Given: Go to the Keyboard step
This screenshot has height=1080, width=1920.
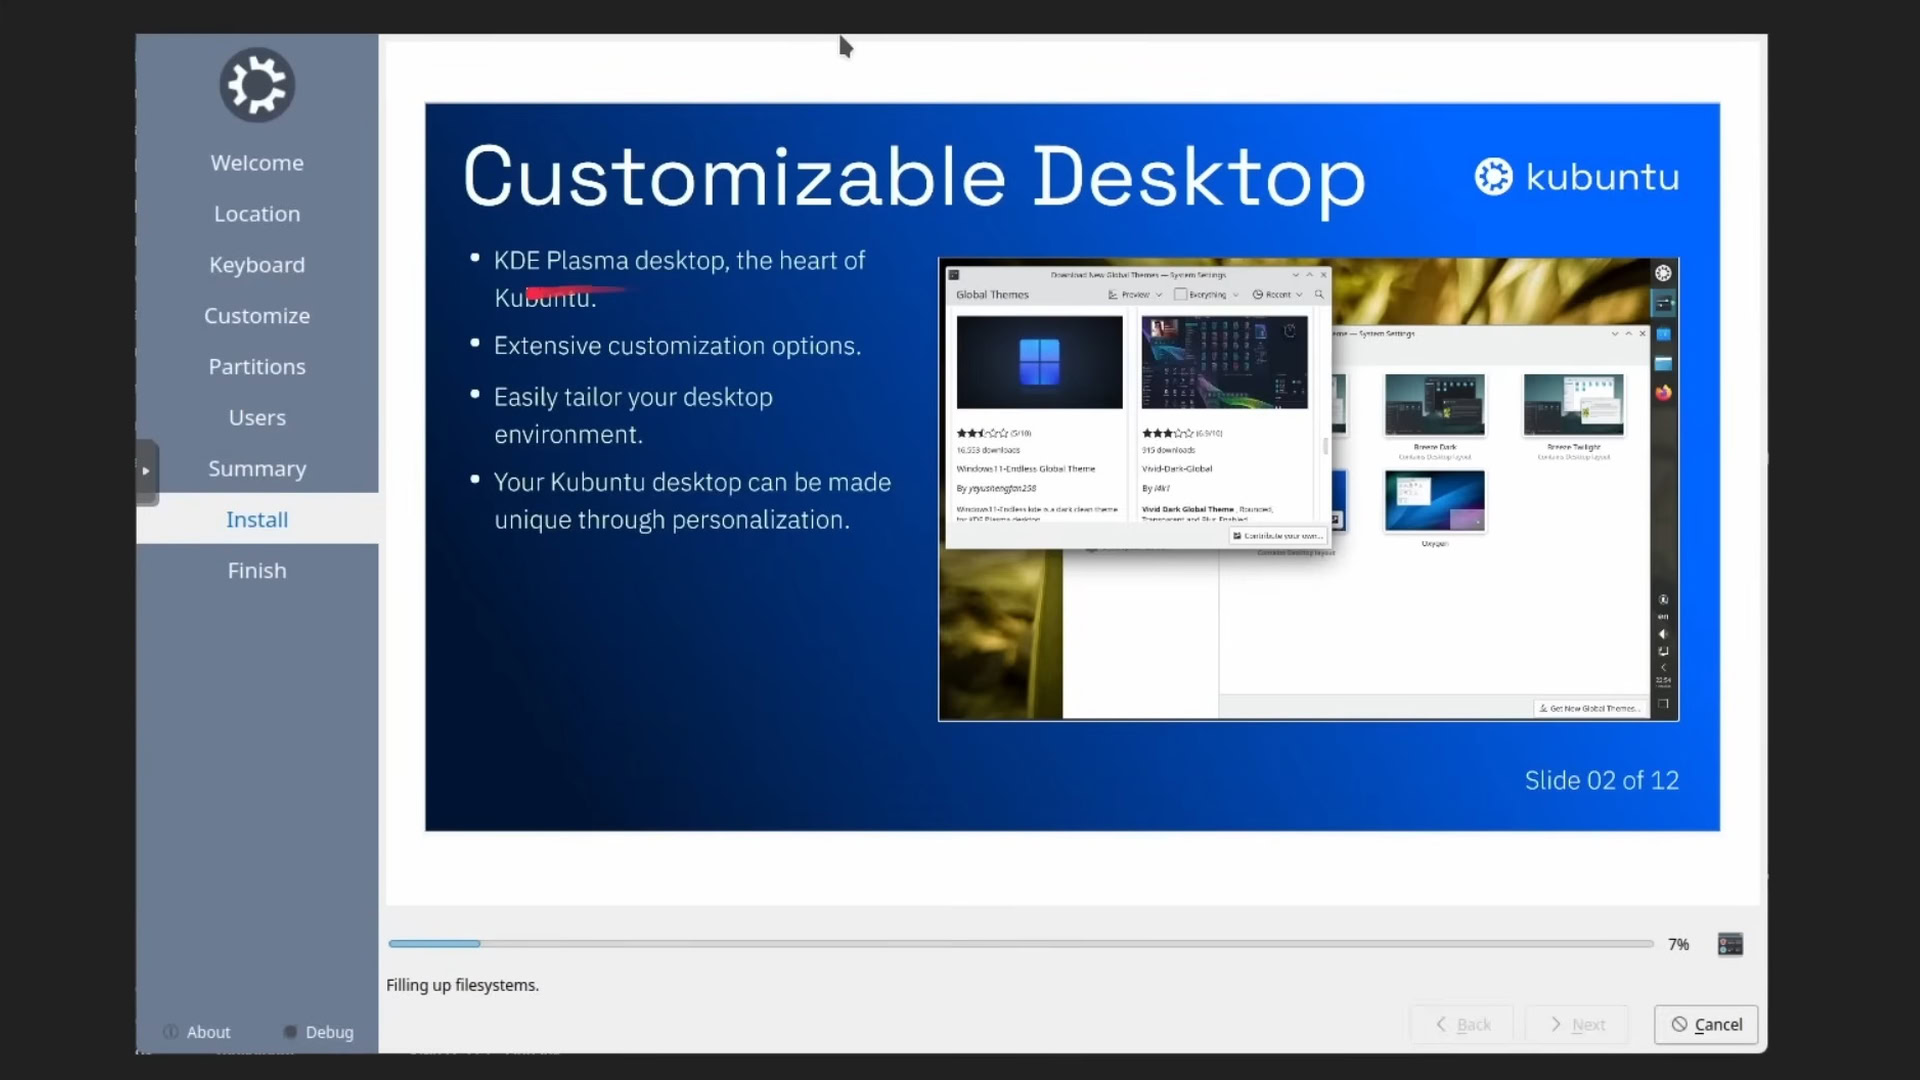Looking at the screenshot, I should [257, 265].
